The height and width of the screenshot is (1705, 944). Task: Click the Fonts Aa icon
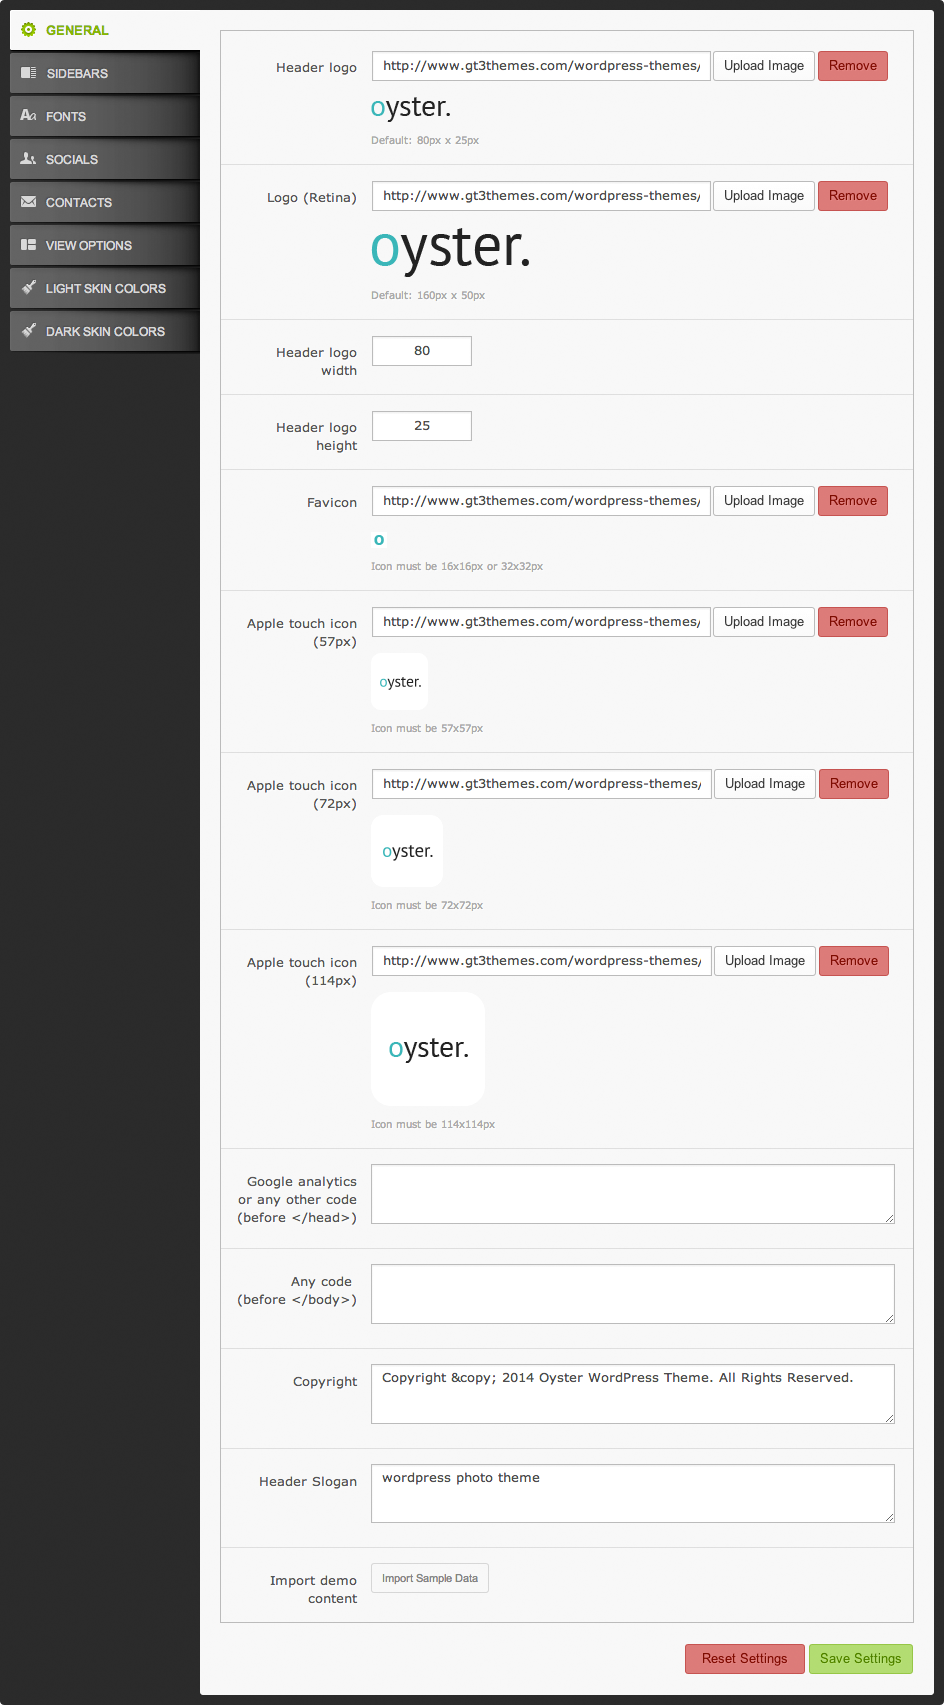pyautogui.click(x=28, y=116)
